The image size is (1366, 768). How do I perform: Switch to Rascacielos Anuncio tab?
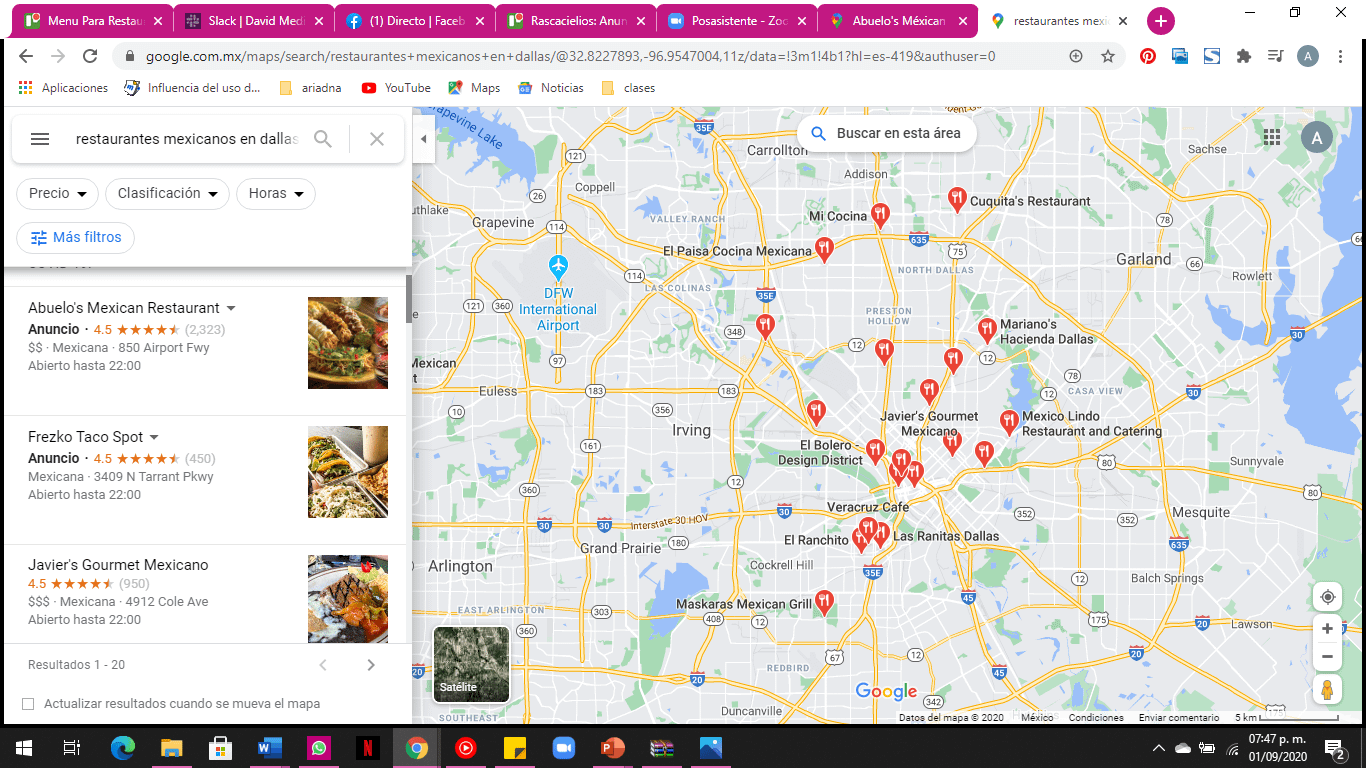coord(577,21)
